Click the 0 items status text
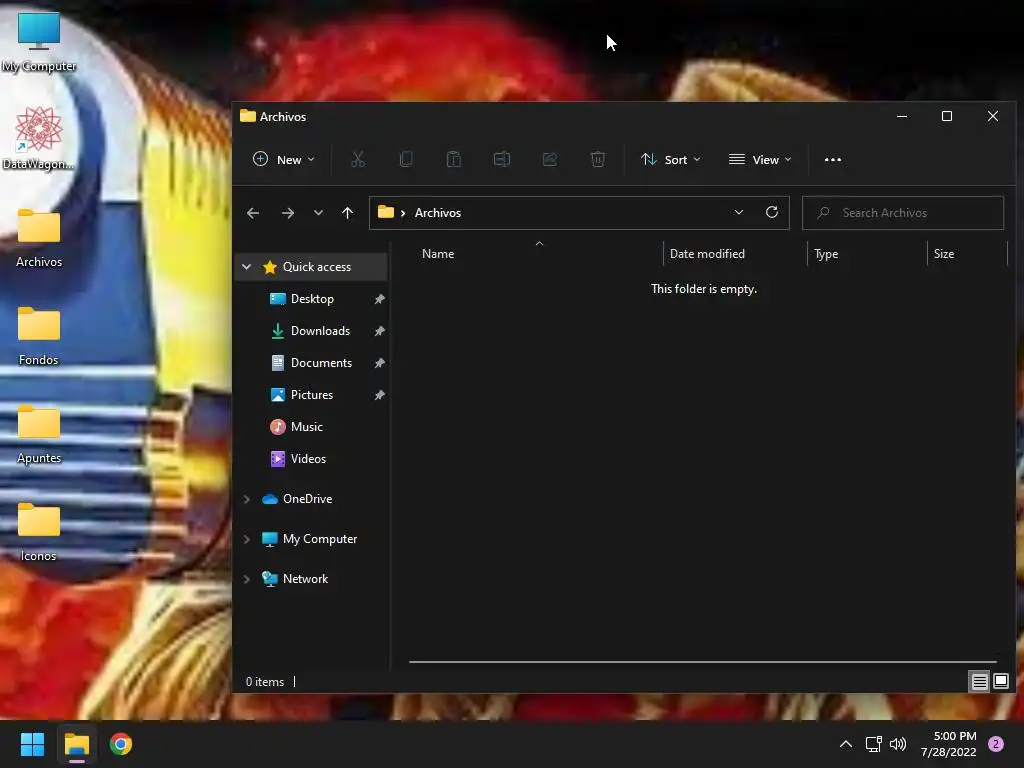Viewport: 1024px width, 768px height. click(x=264, y=682)
